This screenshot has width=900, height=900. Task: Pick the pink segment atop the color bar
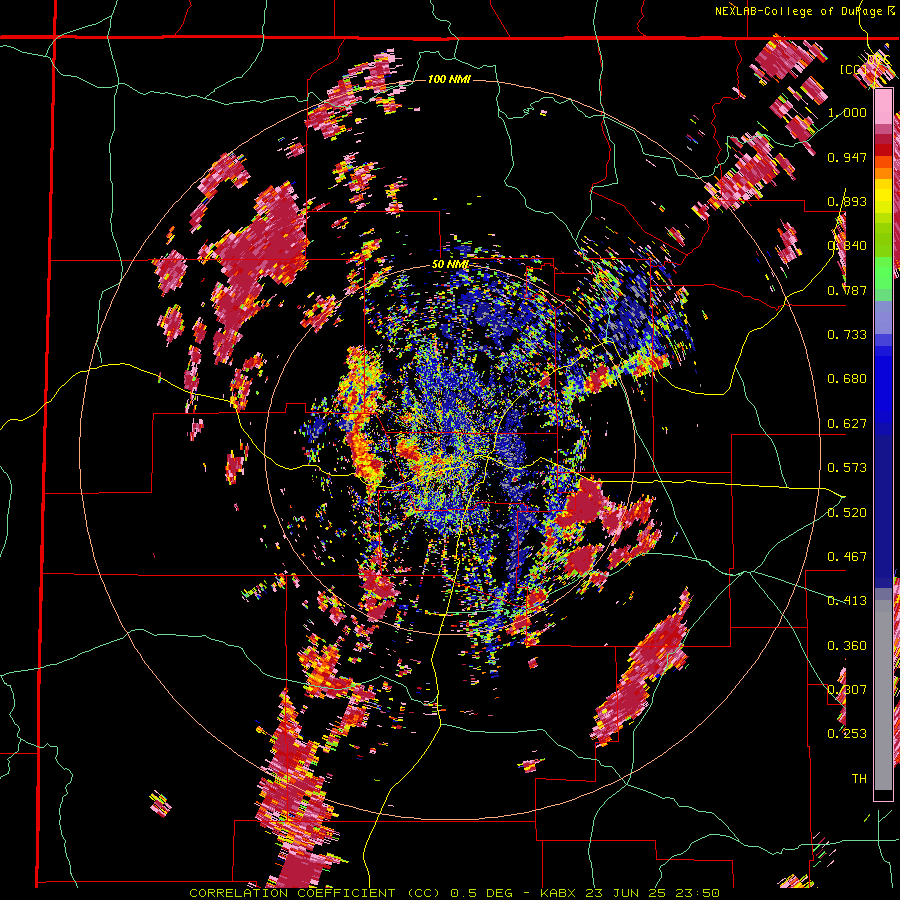[883, 106]
